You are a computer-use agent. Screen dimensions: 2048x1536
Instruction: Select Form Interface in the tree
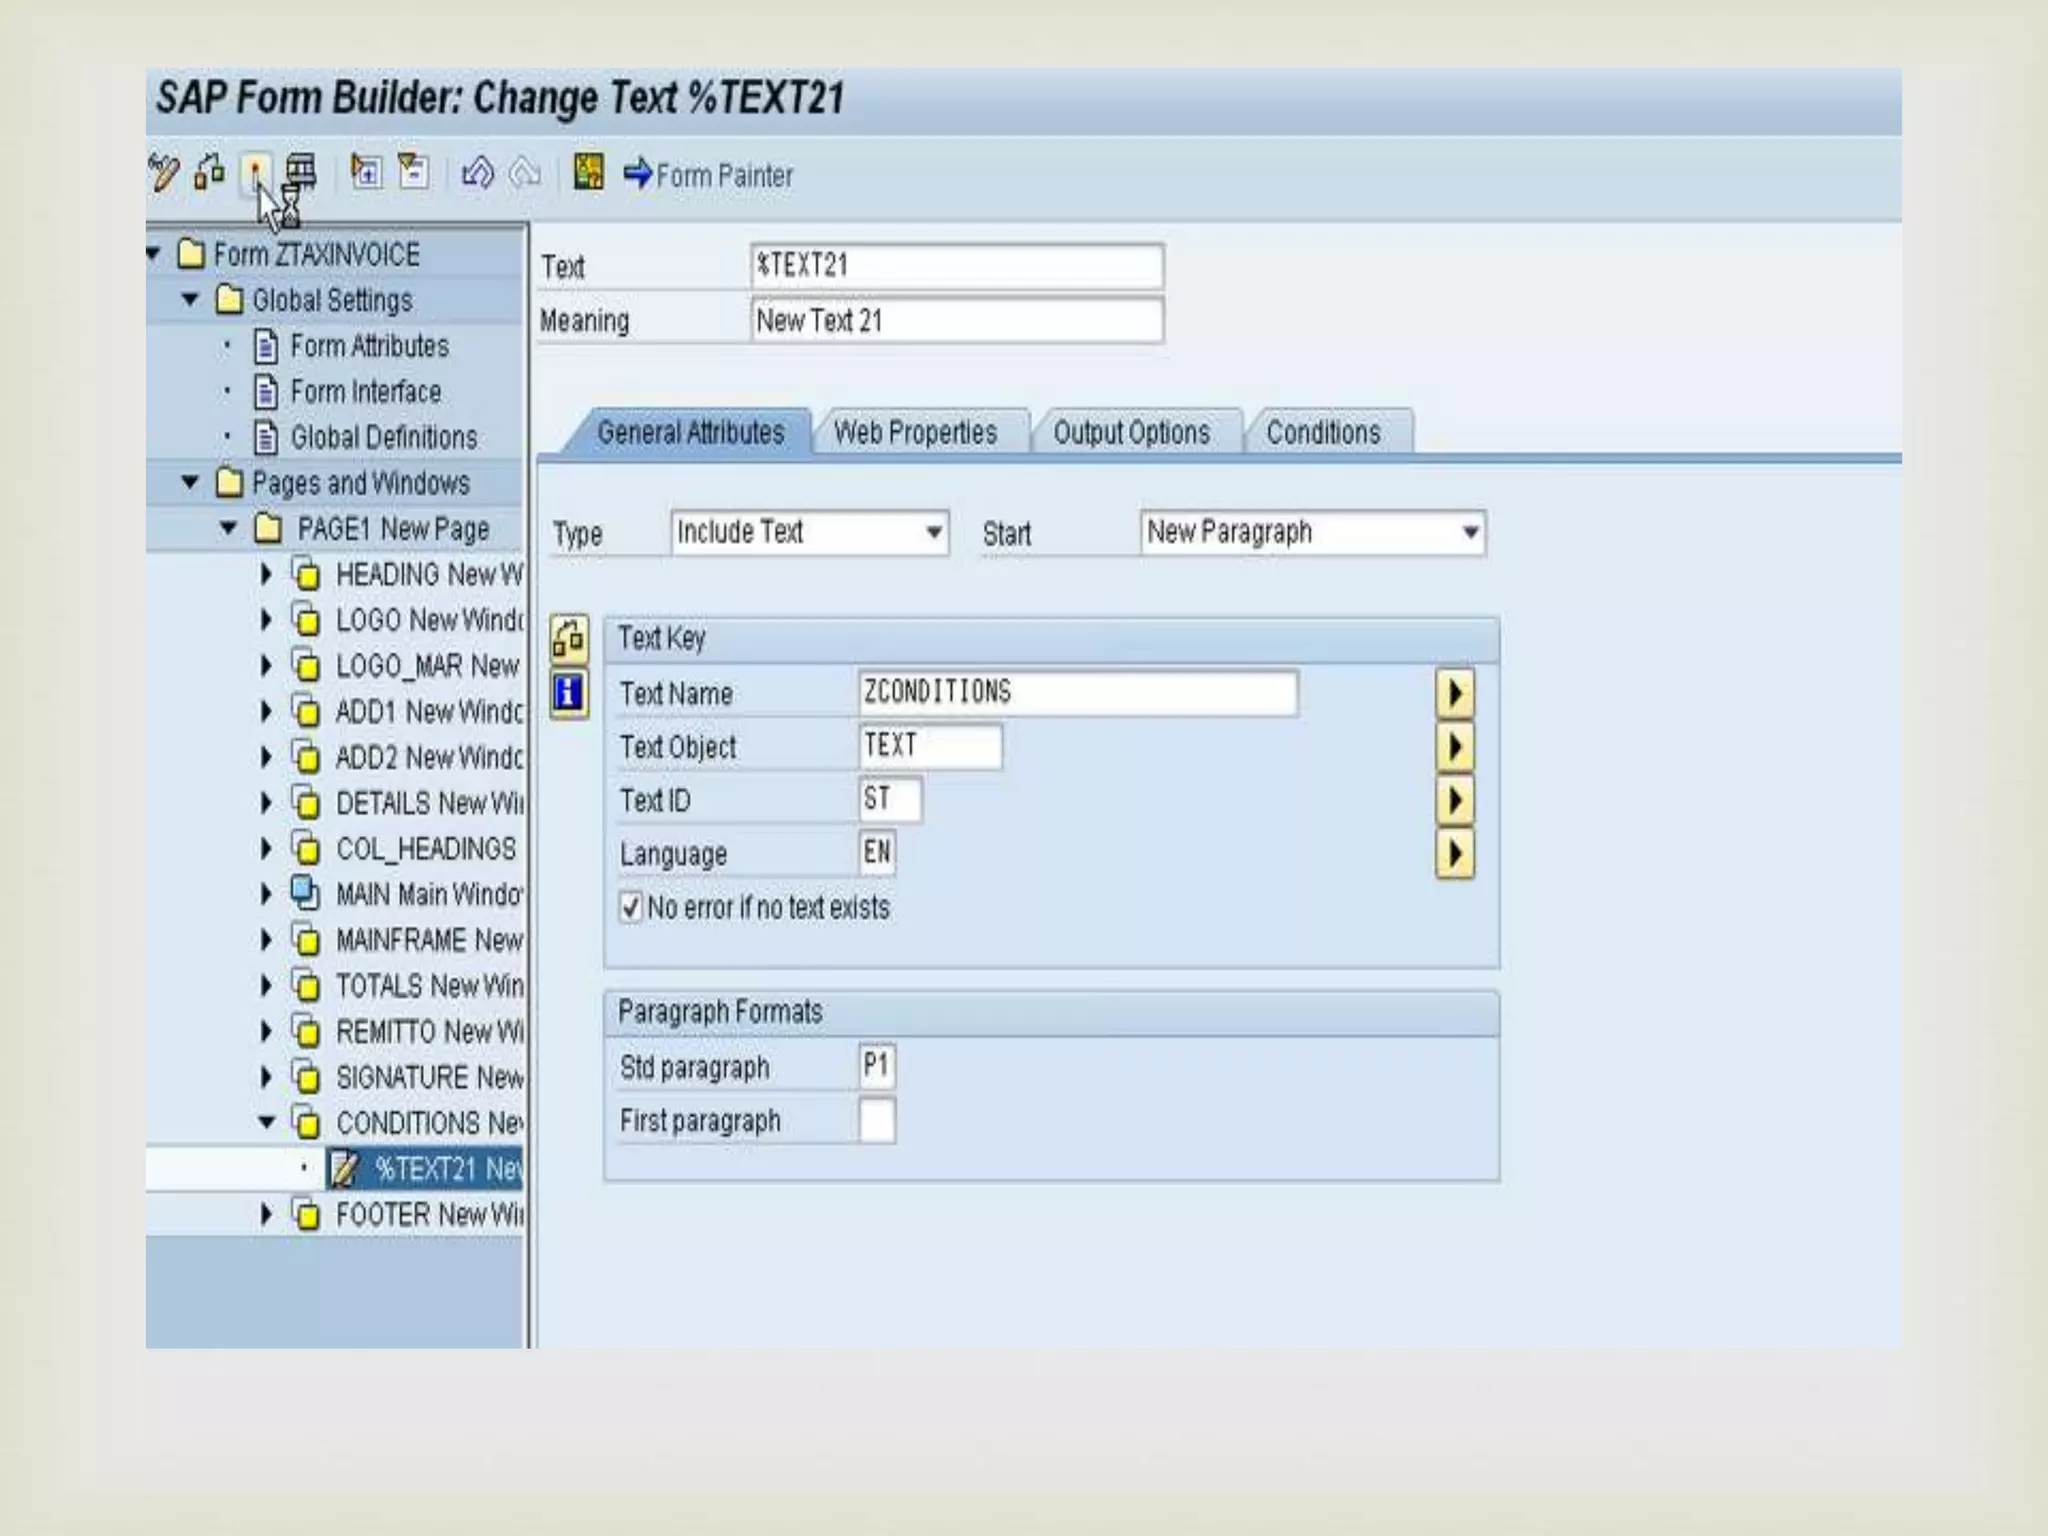365,392
